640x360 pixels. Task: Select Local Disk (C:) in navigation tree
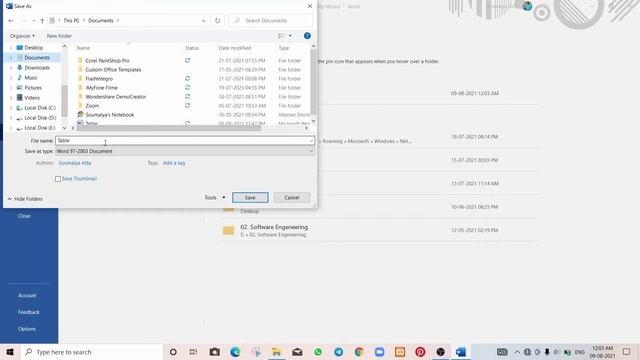(40, 108)
